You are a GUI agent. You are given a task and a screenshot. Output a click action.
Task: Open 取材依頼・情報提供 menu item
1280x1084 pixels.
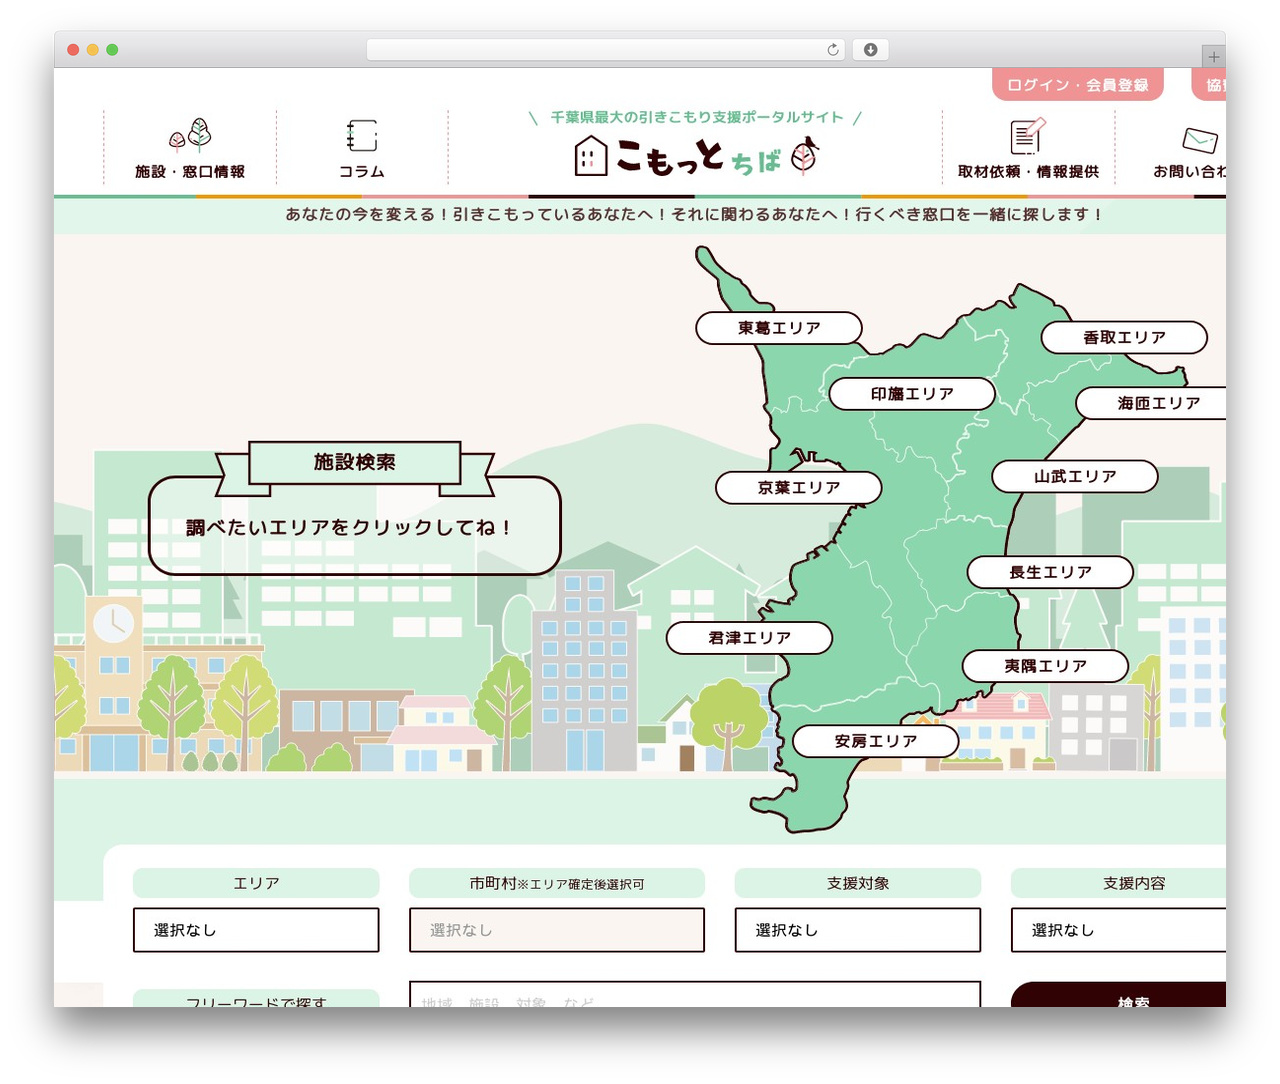[1028, 172]
